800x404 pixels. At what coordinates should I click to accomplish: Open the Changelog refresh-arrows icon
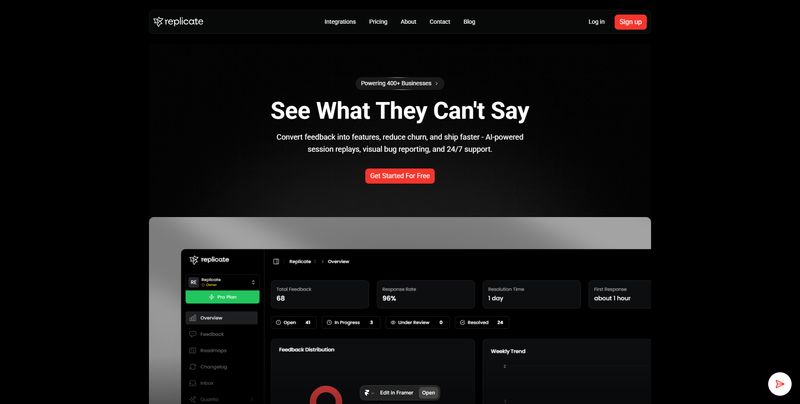(x=192, y=367)
